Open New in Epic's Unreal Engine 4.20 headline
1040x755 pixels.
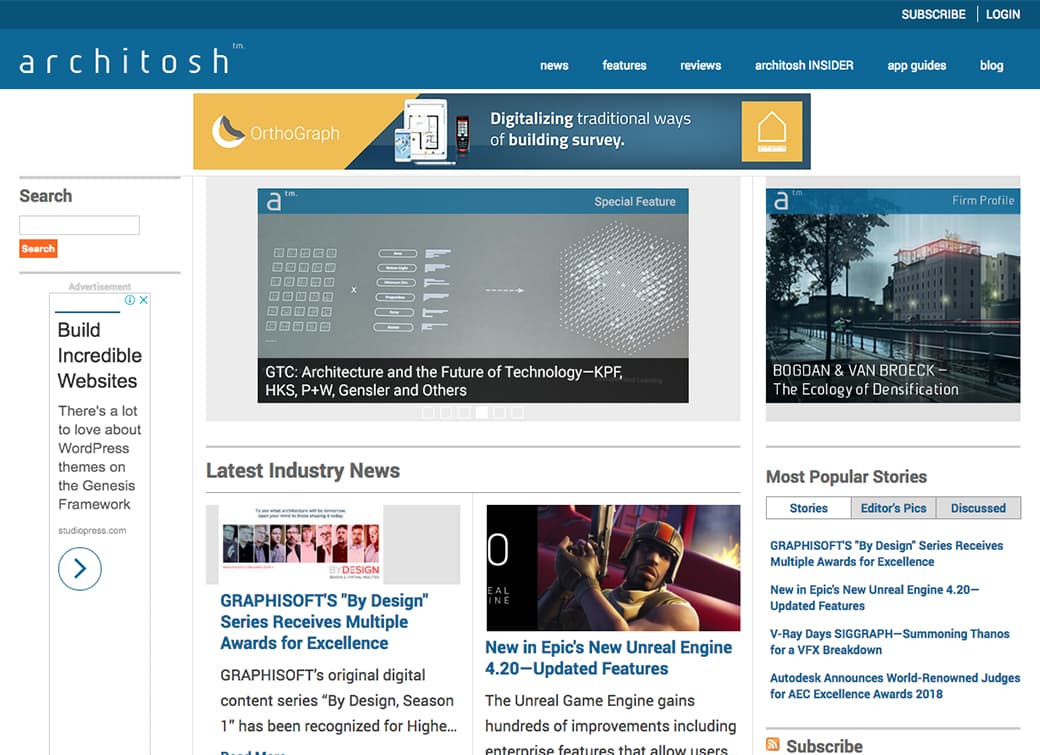(608, 657)
